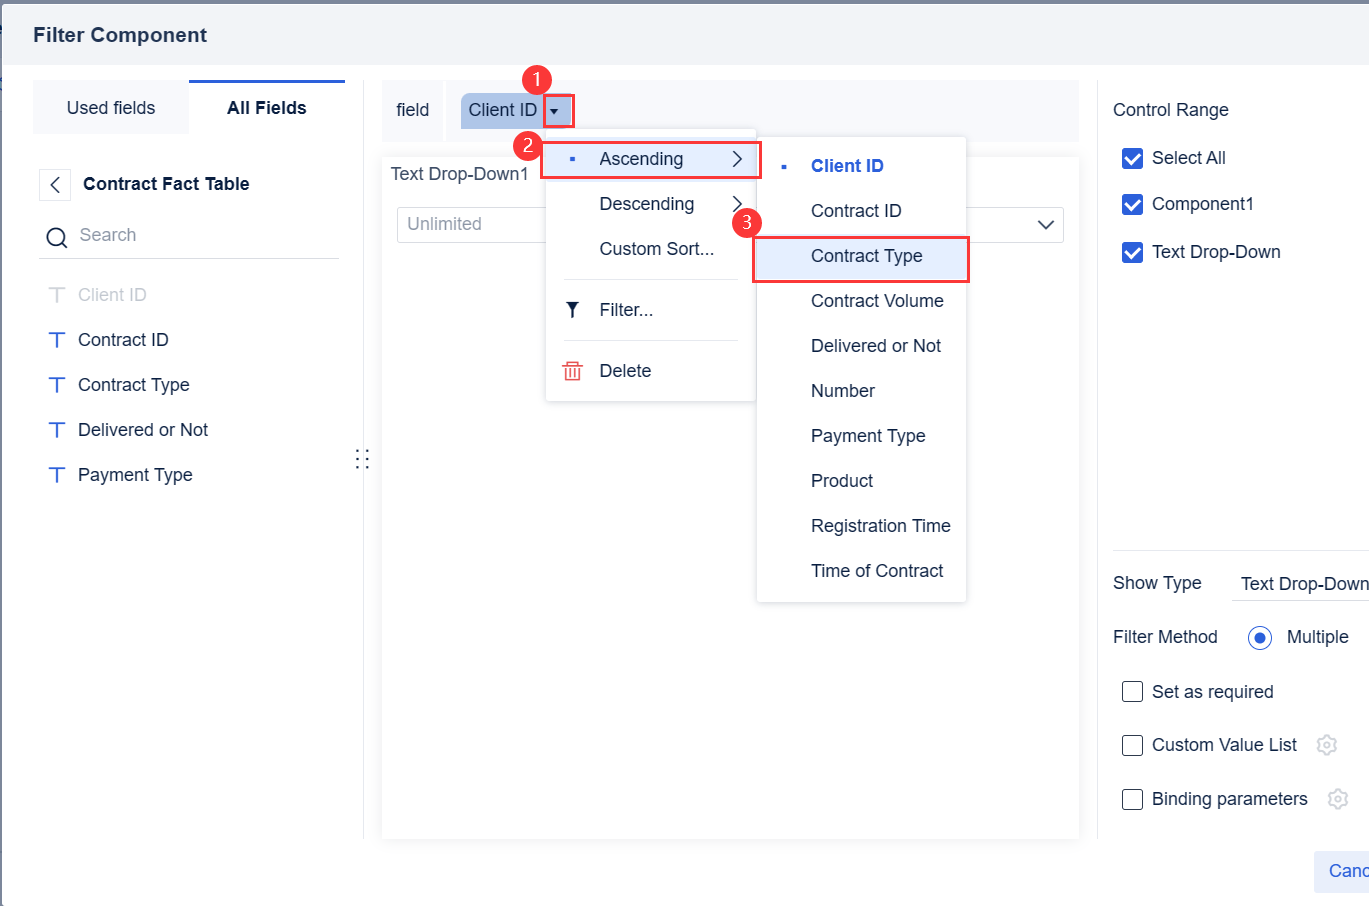The height and width of the screenshot is (906, 1369).
Task: Open Binding parameters gear settings
Action: coord(1338,799)
